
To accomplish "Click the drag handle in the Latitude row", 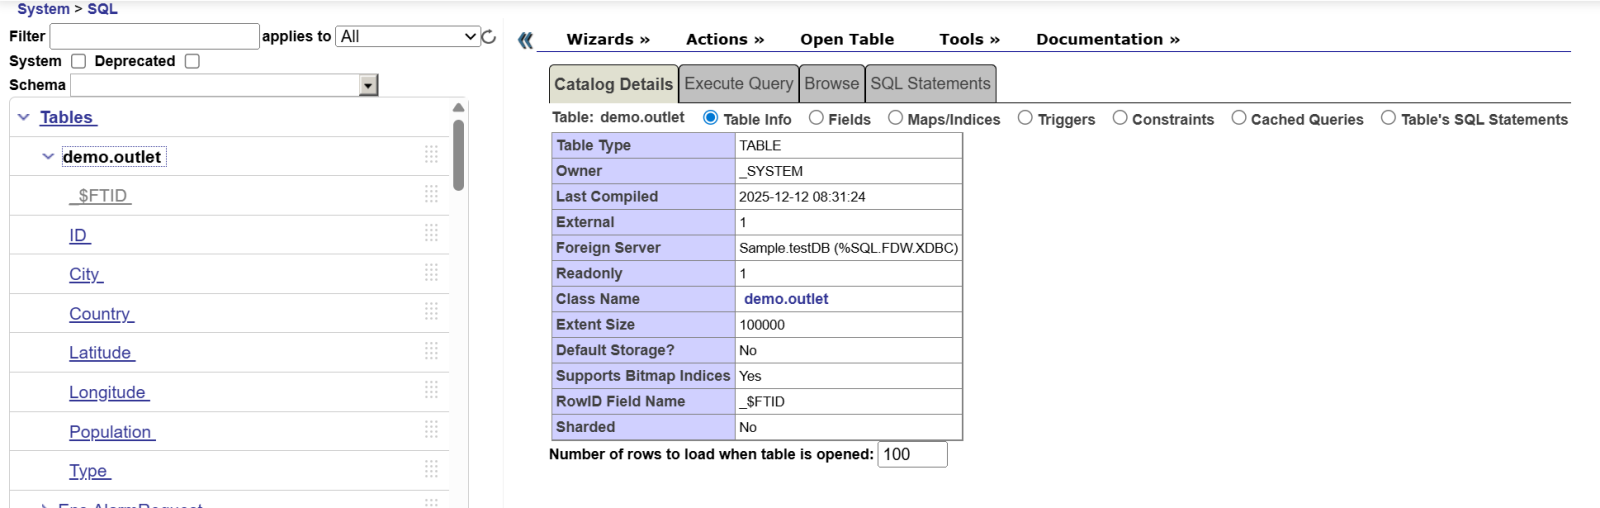I will coord(431,350).
